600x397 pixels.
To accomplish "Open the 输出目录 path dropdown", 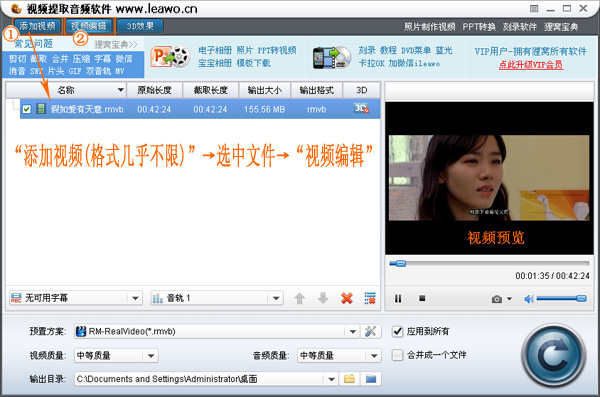I will pyautogui.click(x=206, y=379).
